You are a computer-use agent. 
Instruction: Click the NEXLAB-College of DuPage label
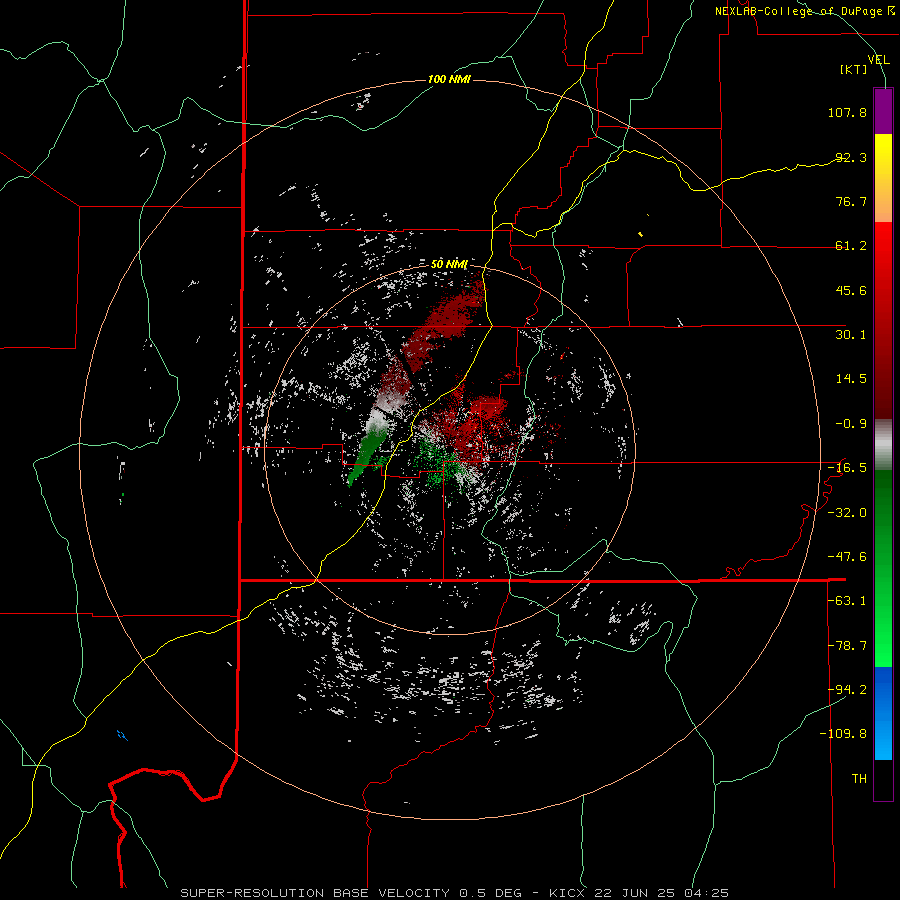[804, 11]
